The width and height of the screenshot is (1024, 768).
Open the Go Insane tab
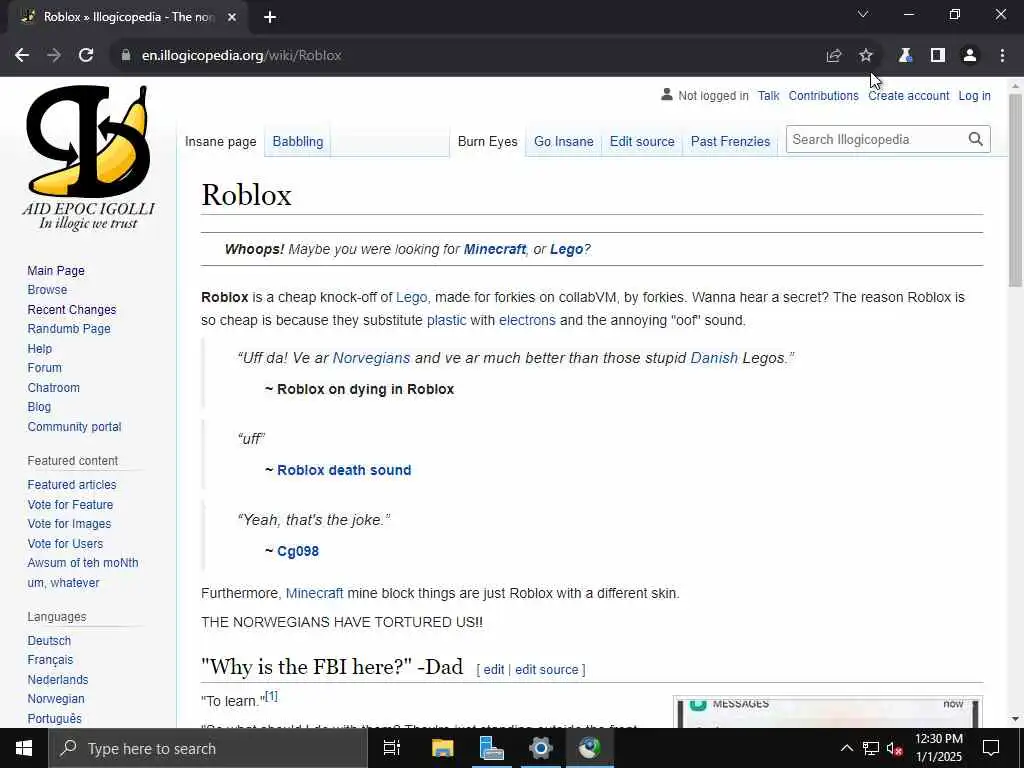pos(564,142)
